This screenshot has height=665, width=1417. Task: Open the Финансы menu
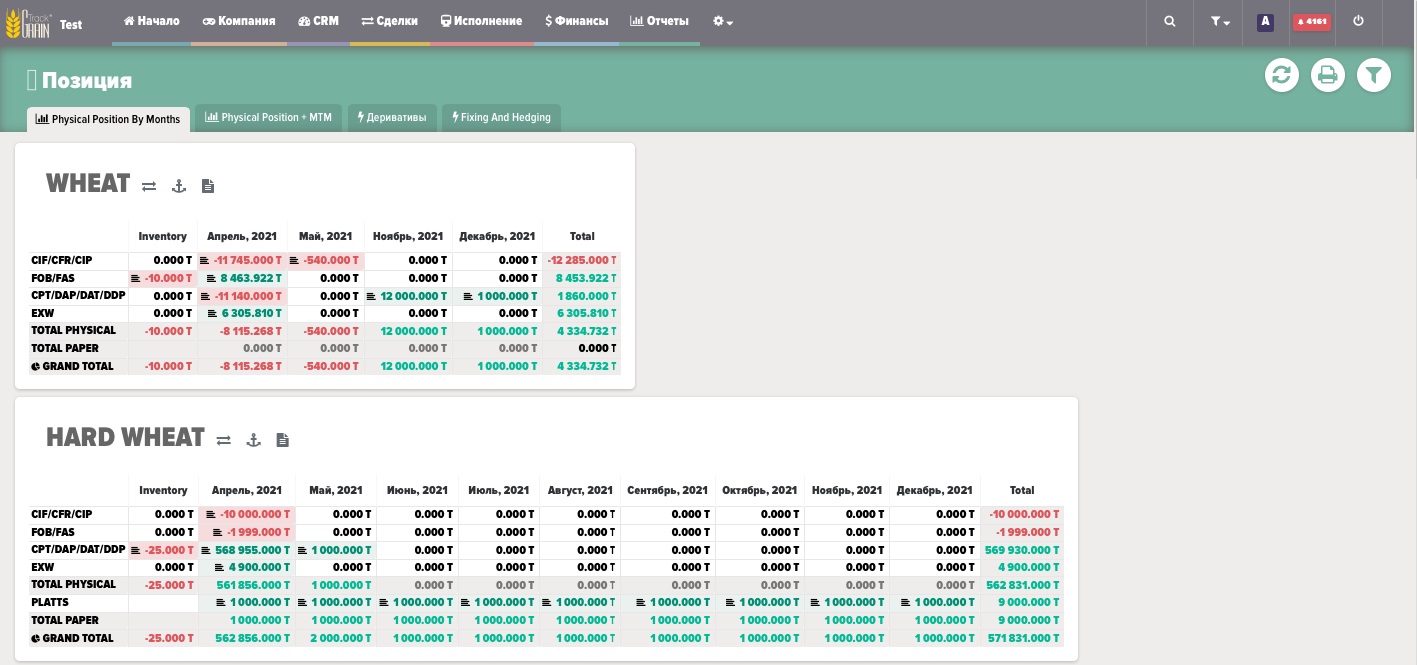[x=577, y=21]
